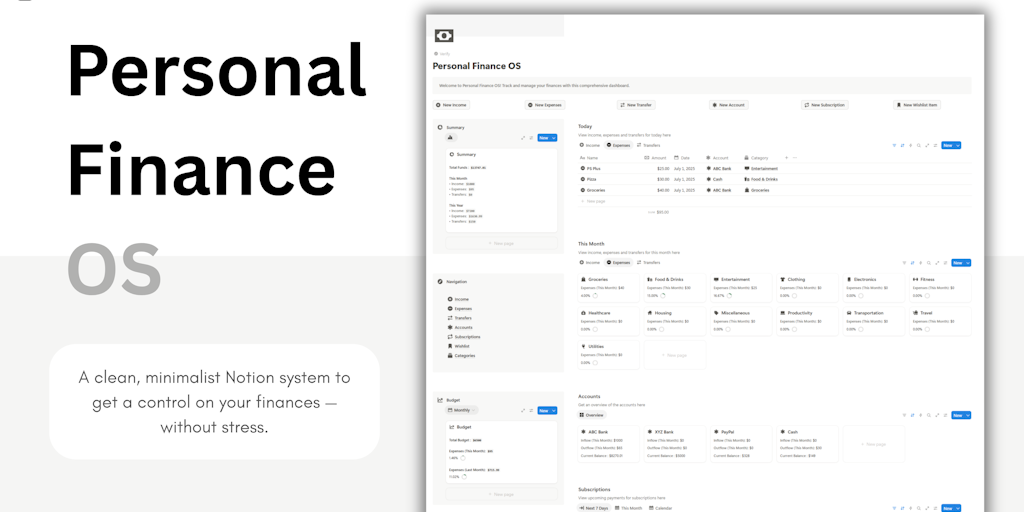
Task: Click expand icon in Budget panel header
Action: (x=523, y=411)
